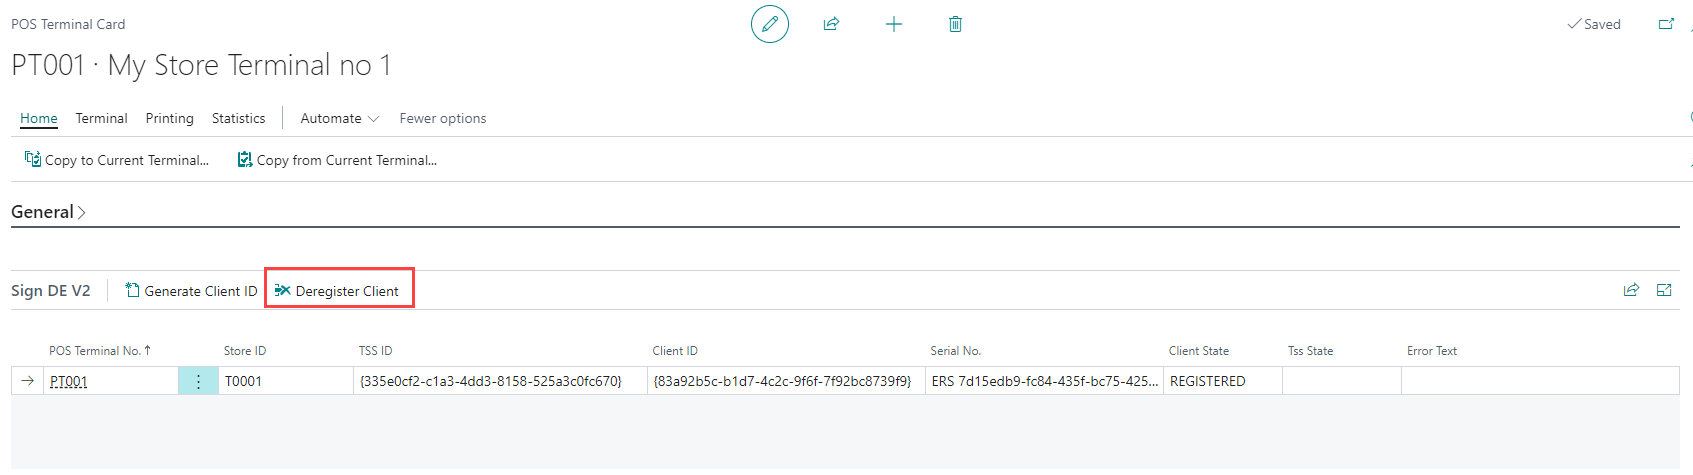Sort by POS Terminal No. column header
1693x475 pixels.
tap(100, 351)
